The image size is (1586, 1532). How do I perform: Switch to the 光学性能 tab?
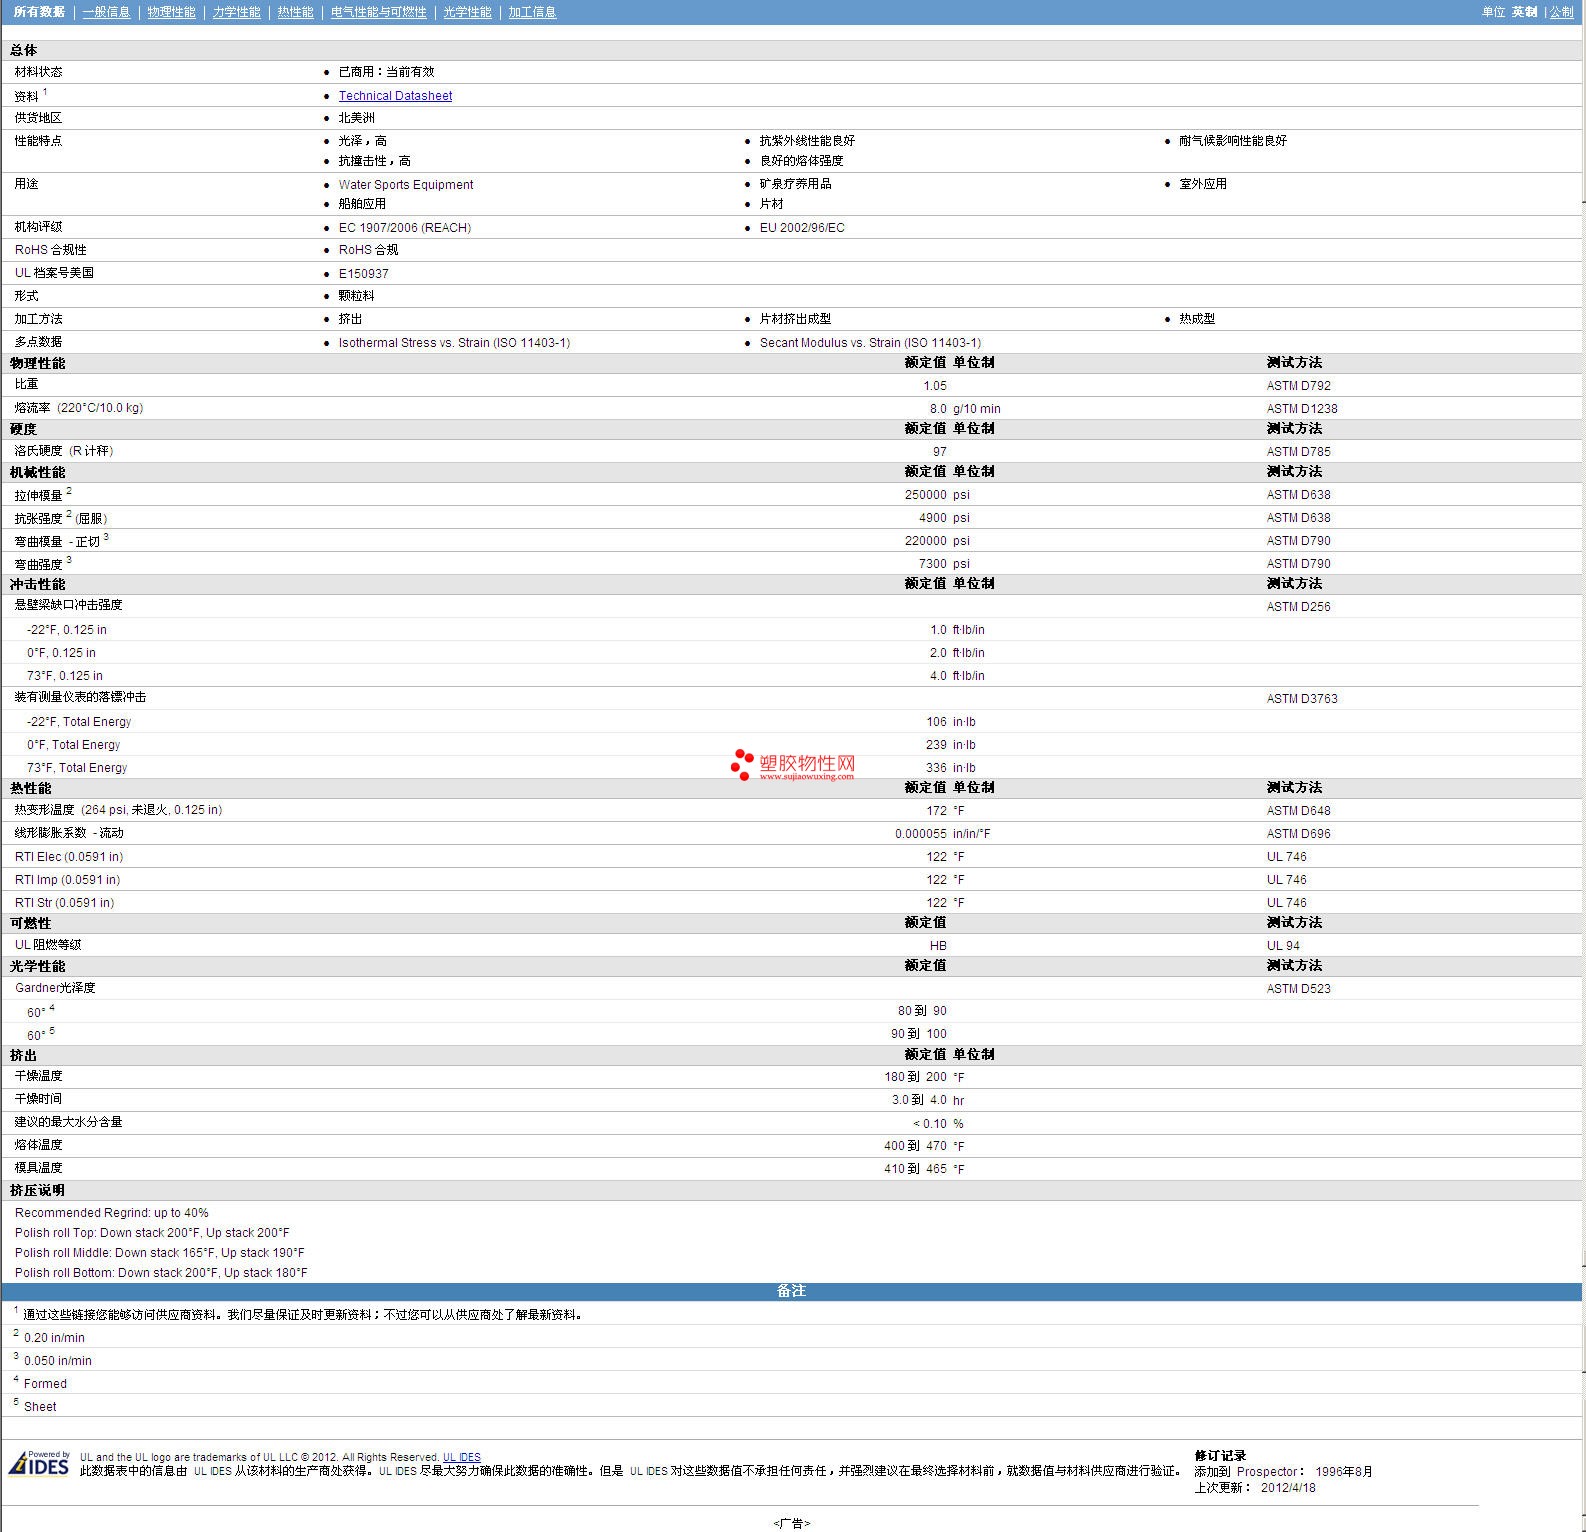(x=467, y=12)
